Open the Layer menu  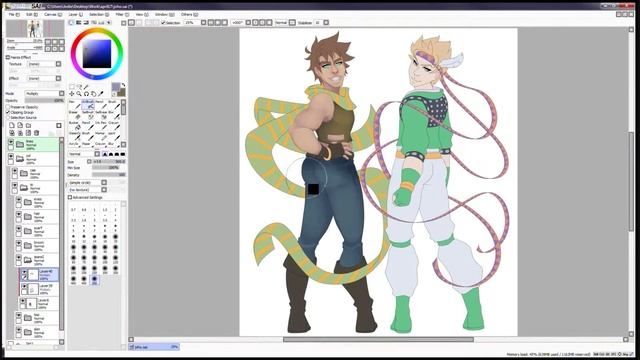[76, 15]
